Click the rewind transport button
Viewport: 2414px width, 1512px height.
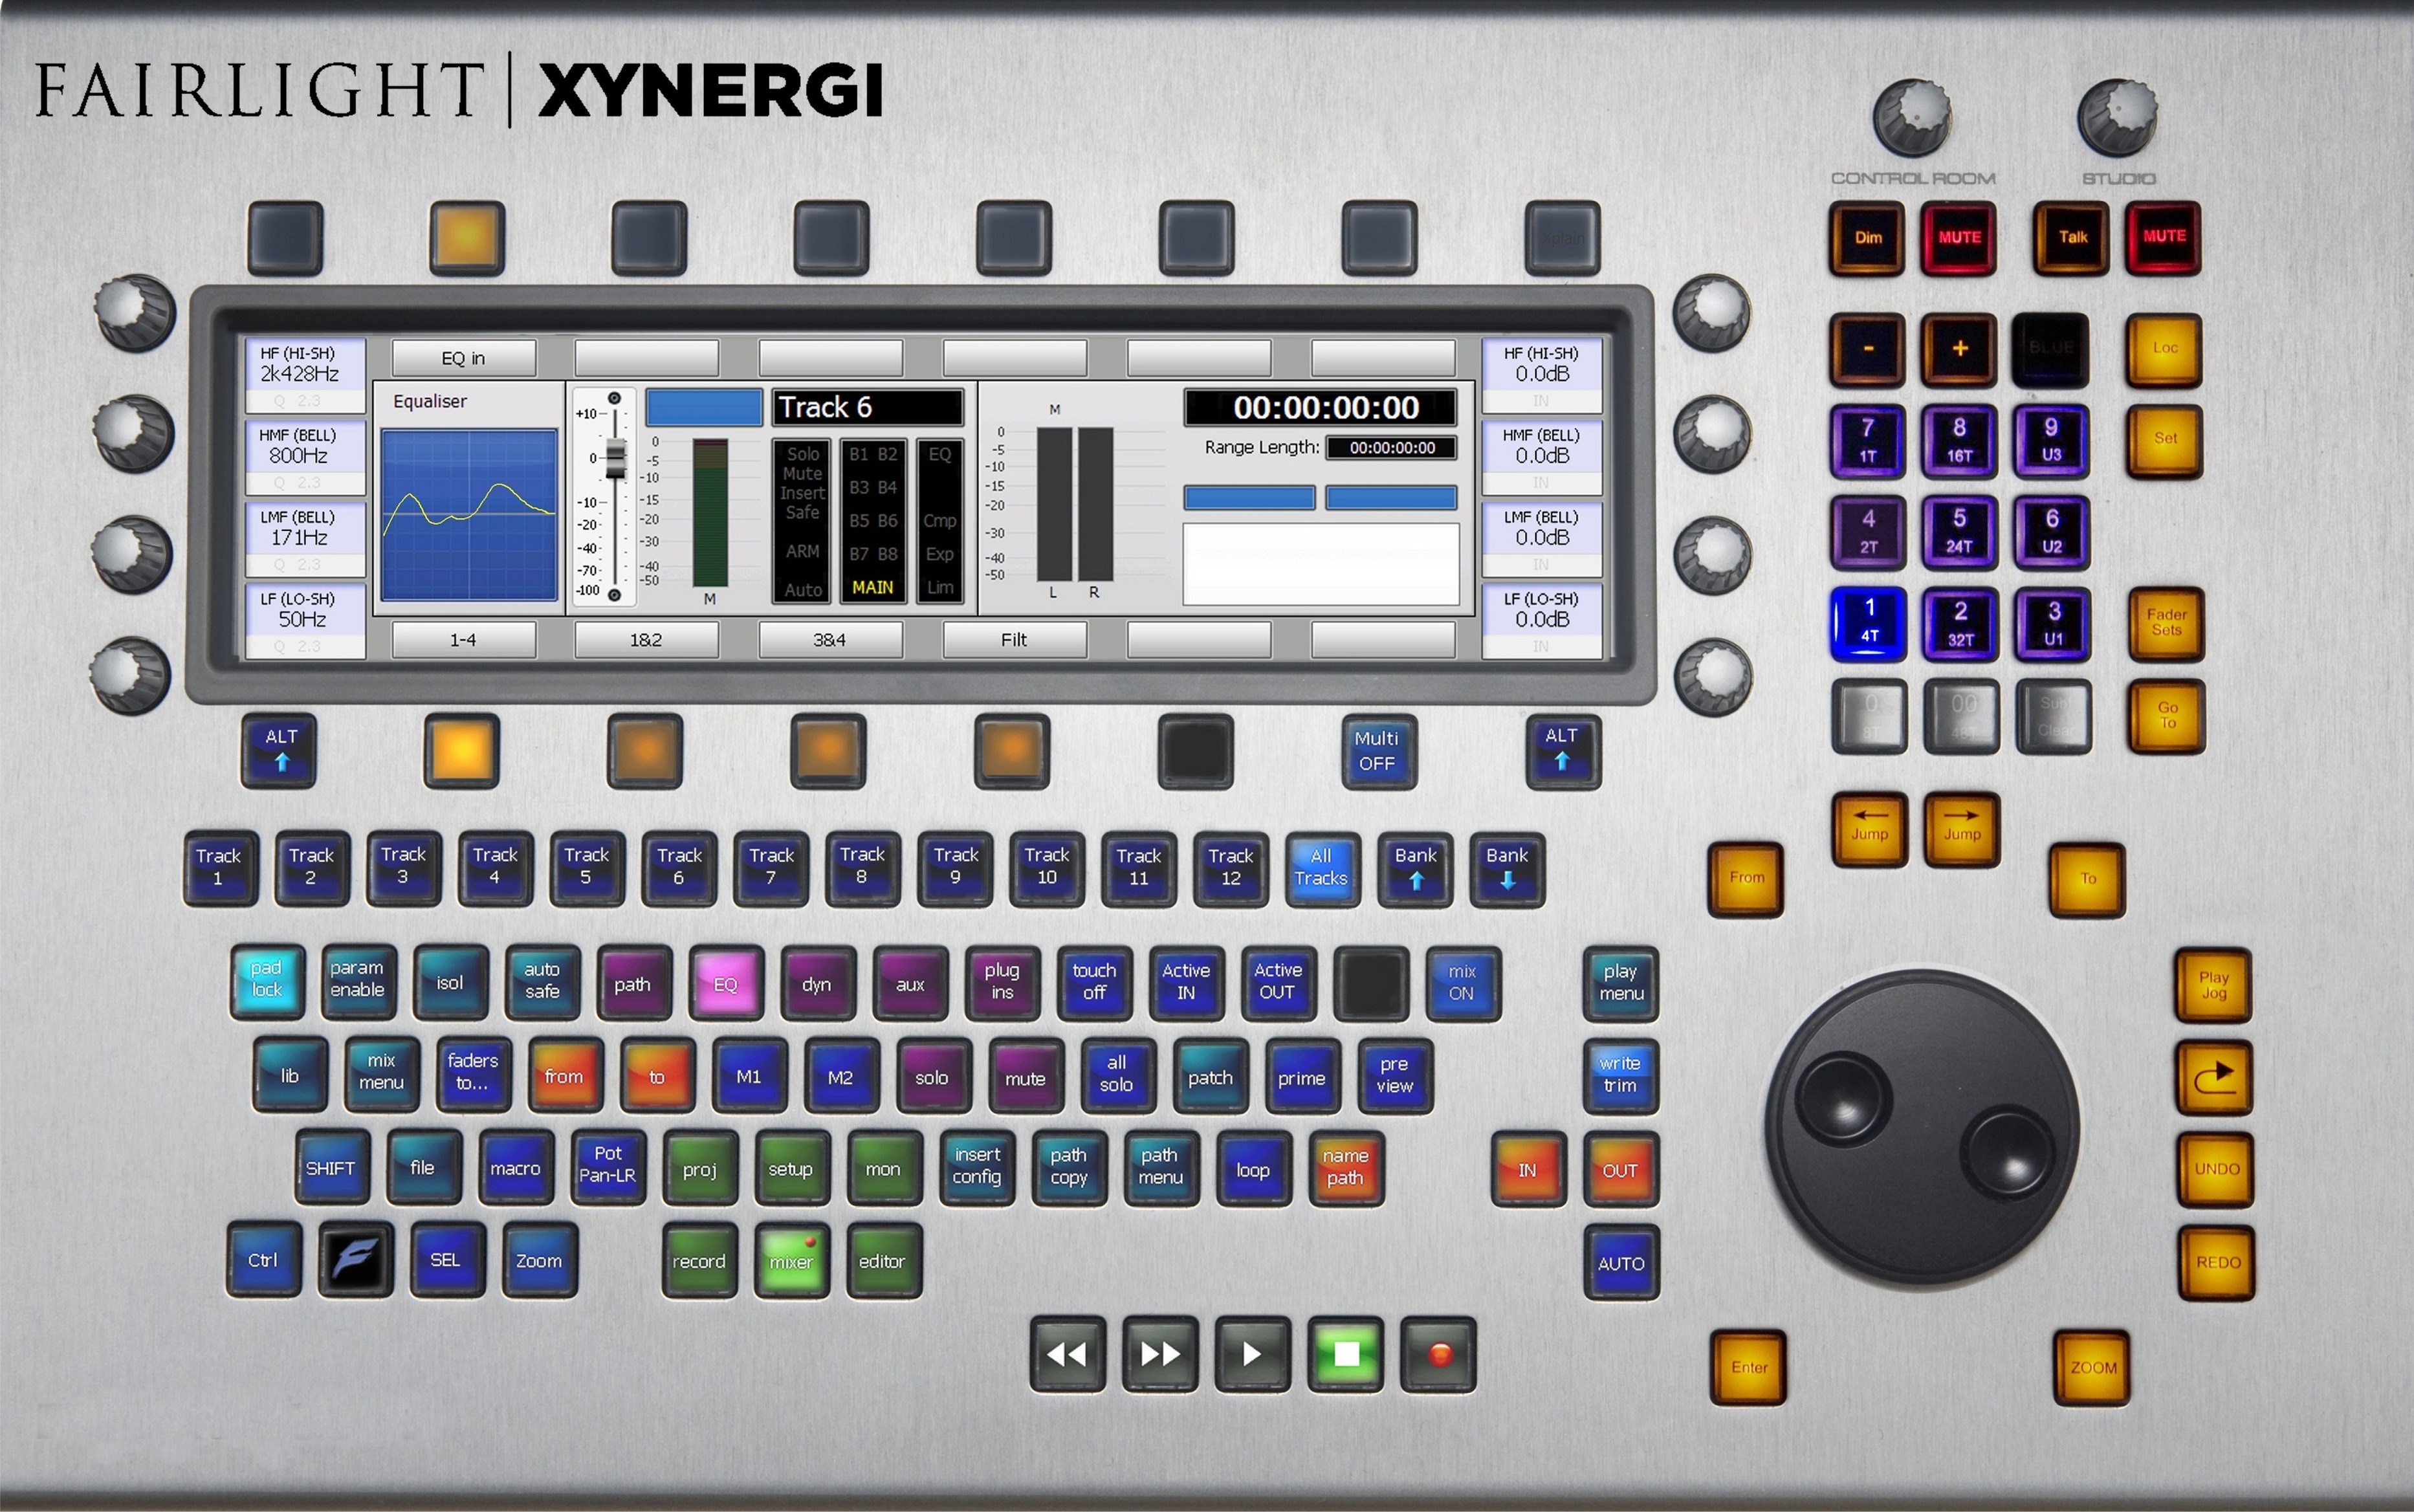[x=1067, y=1355]
